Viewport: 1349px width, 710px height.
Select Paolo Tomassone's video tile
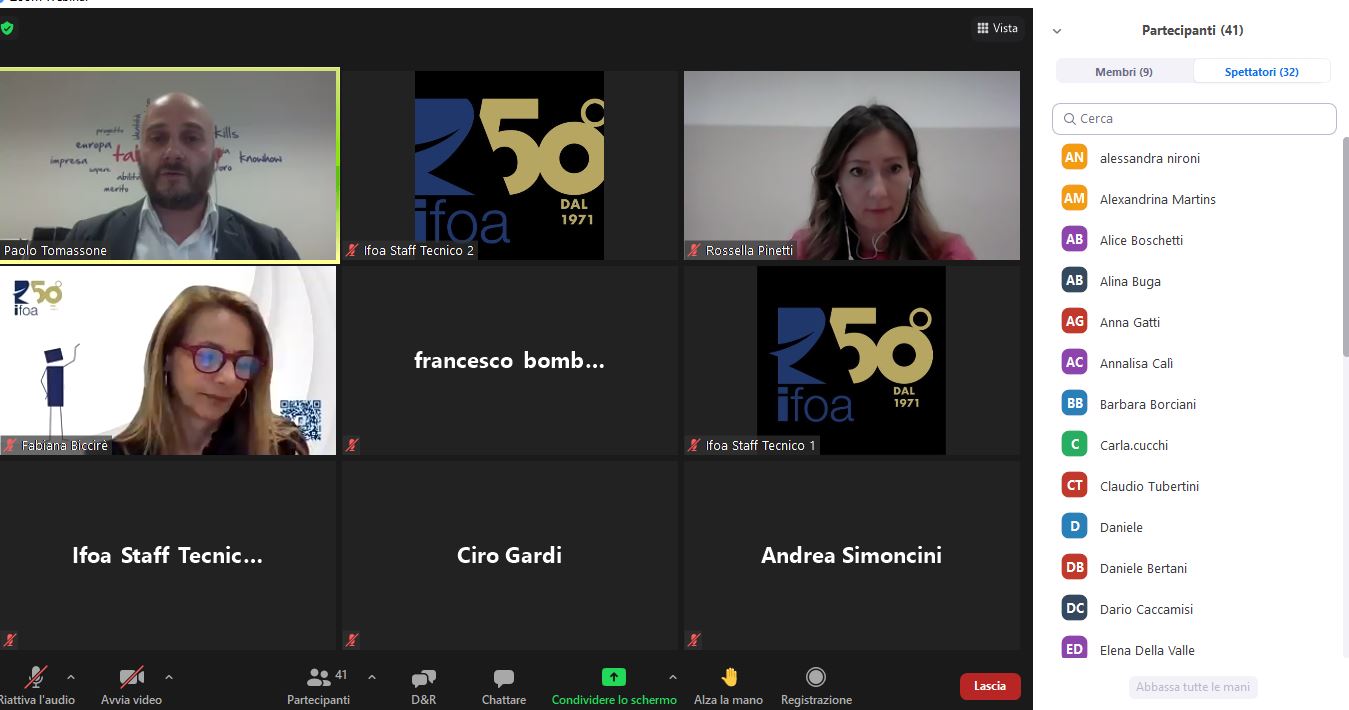point(169,165)
